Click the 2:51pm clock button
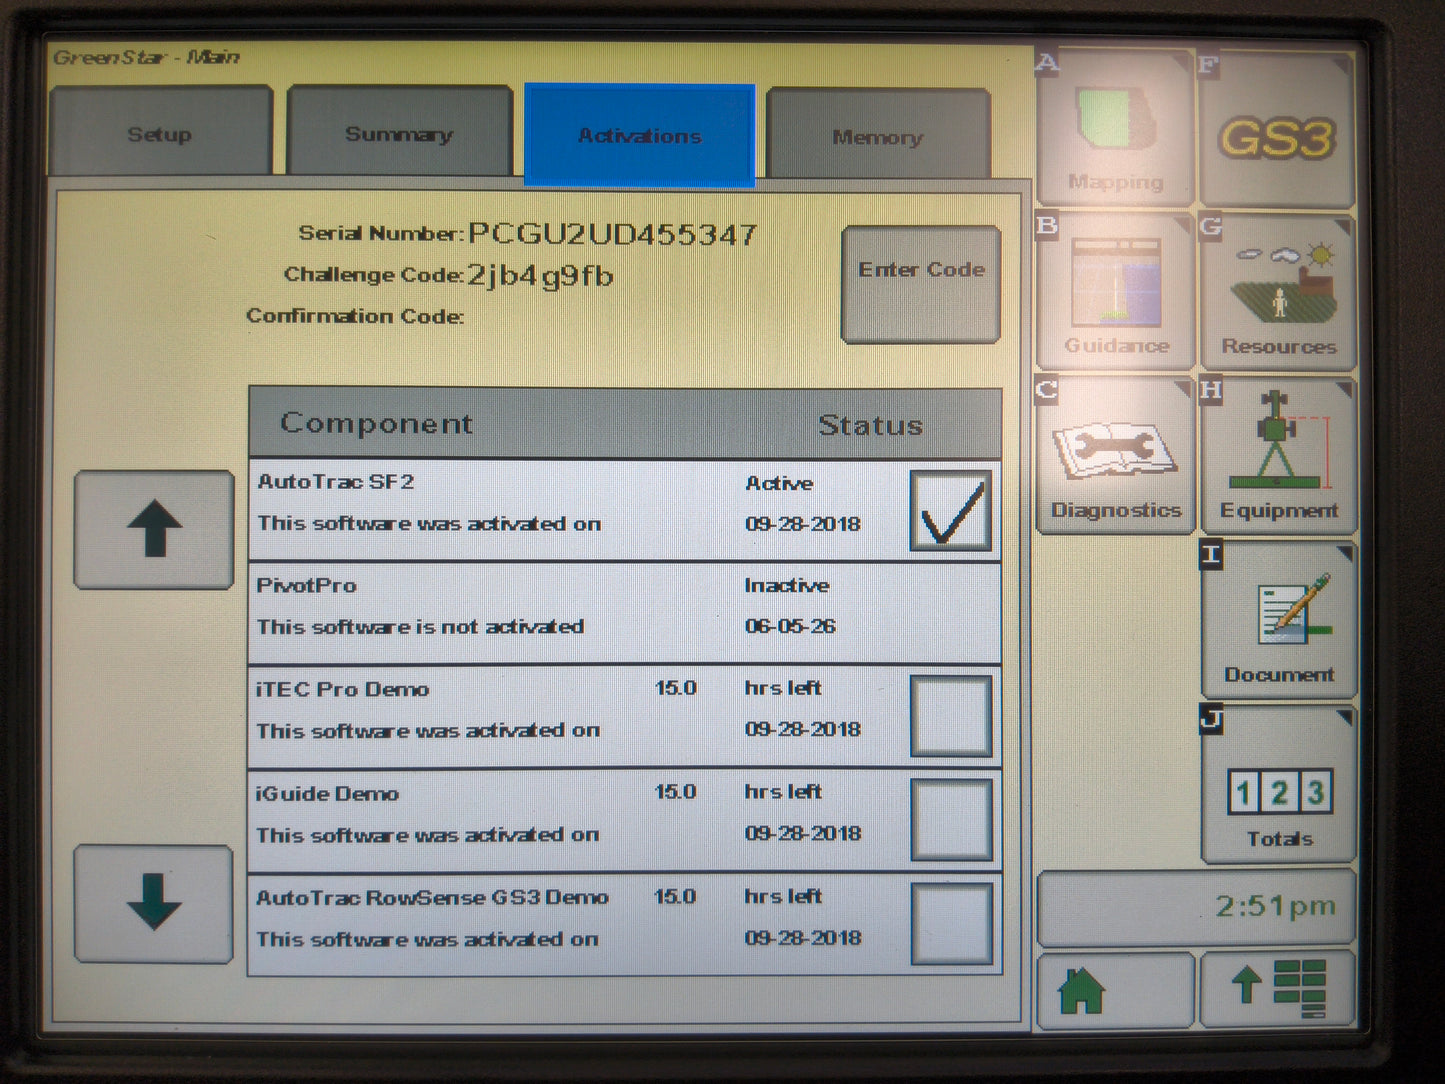This screenshot has height=1084, width=1445. point(1196,907)
